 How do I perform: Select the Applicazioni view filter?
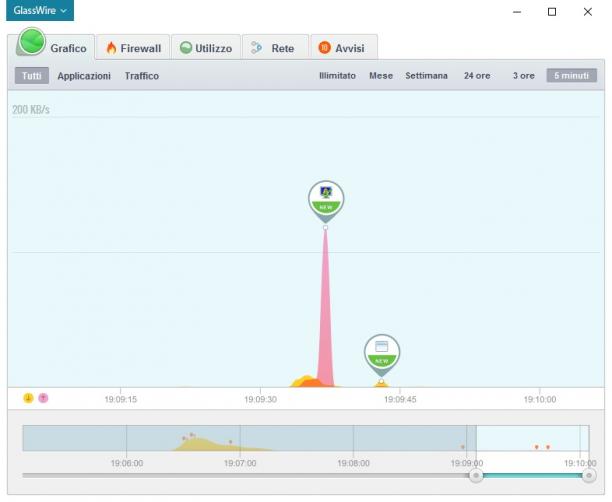(84, 76)
